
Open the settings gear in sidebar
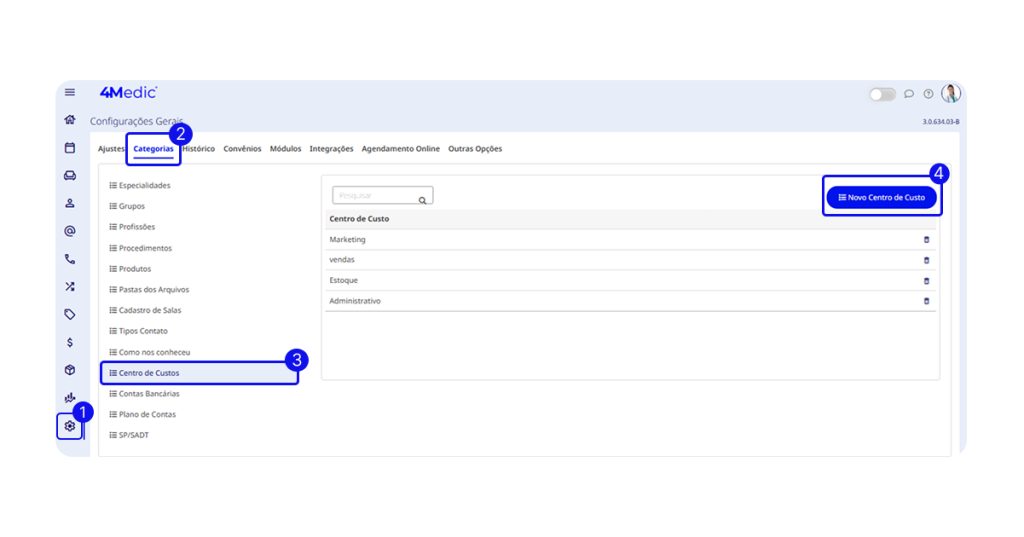70,426
